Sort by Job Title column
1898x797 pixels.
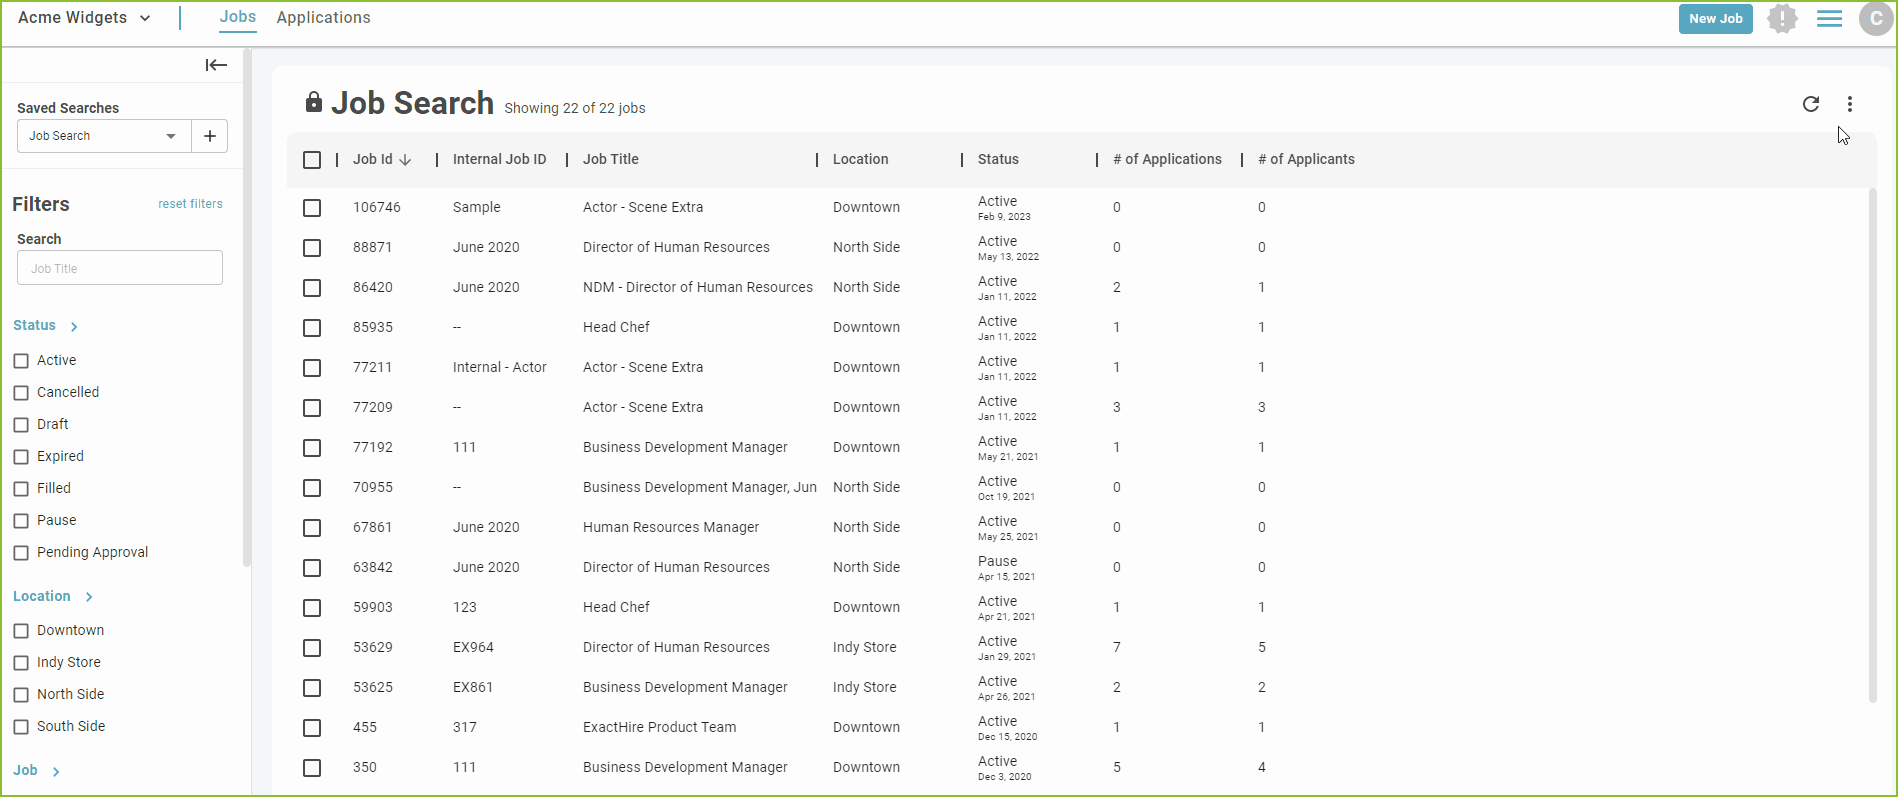point(610,159)
